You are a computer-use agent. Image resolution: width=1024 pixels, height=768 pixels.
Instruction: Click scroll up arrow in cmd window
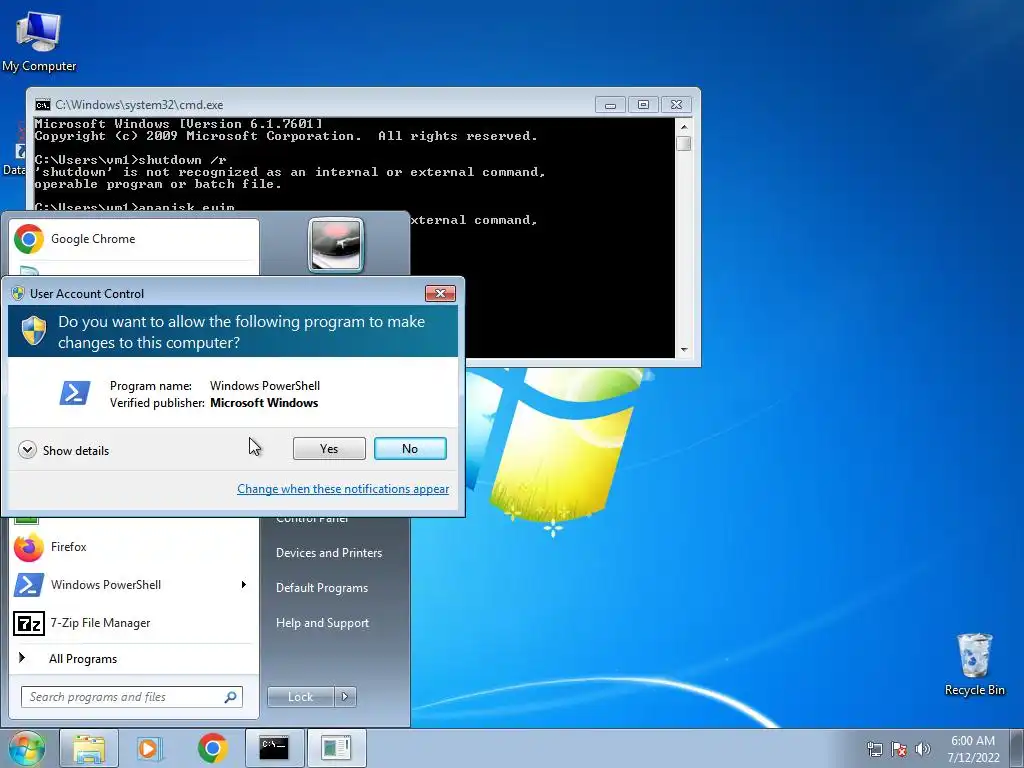tap(684, 127)
